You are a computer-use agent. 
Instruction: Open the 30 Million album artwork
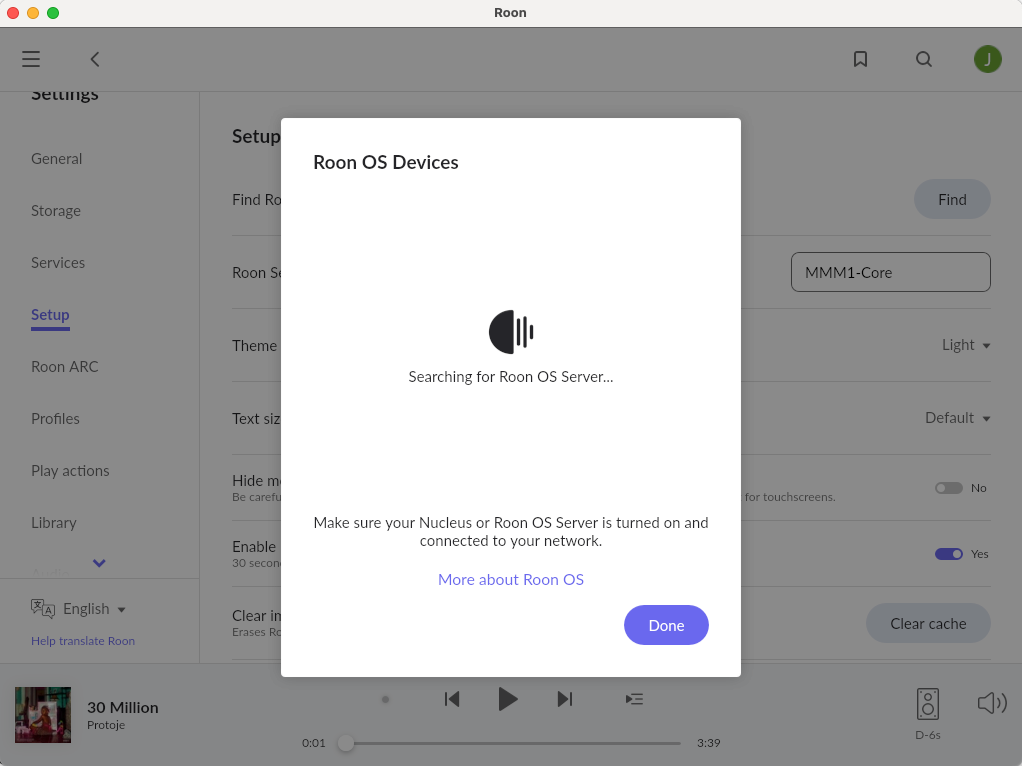43,714
